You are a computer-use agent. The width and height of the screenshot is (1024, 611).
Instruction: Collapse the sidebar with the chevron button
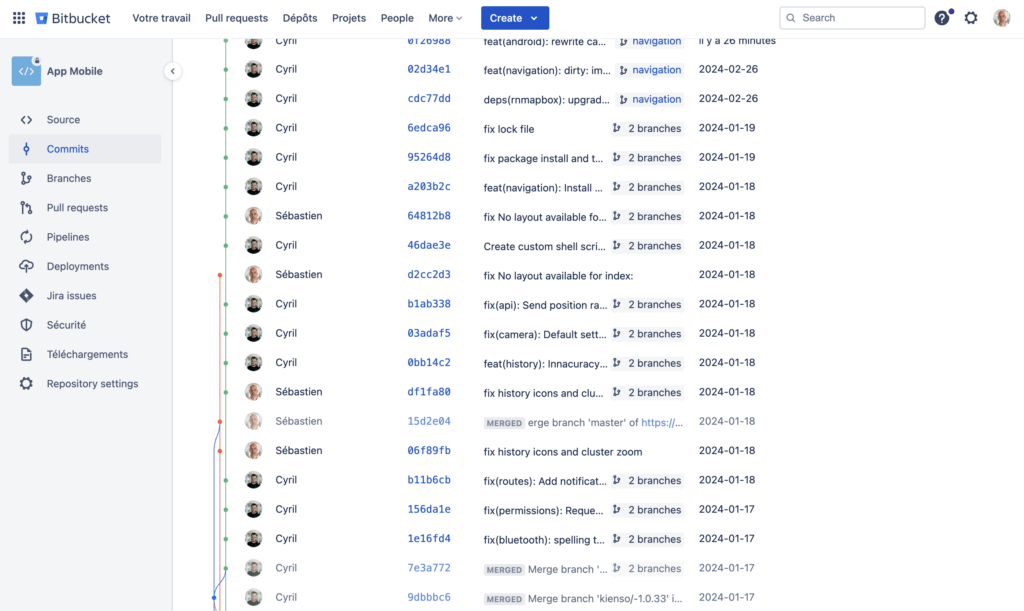172,71
